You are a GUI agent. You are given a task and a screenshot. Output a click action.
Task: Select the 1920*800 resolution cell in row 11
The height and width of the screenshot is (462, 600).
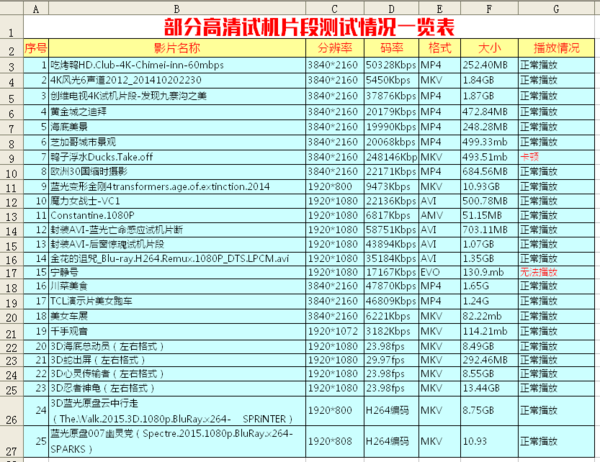335,187
